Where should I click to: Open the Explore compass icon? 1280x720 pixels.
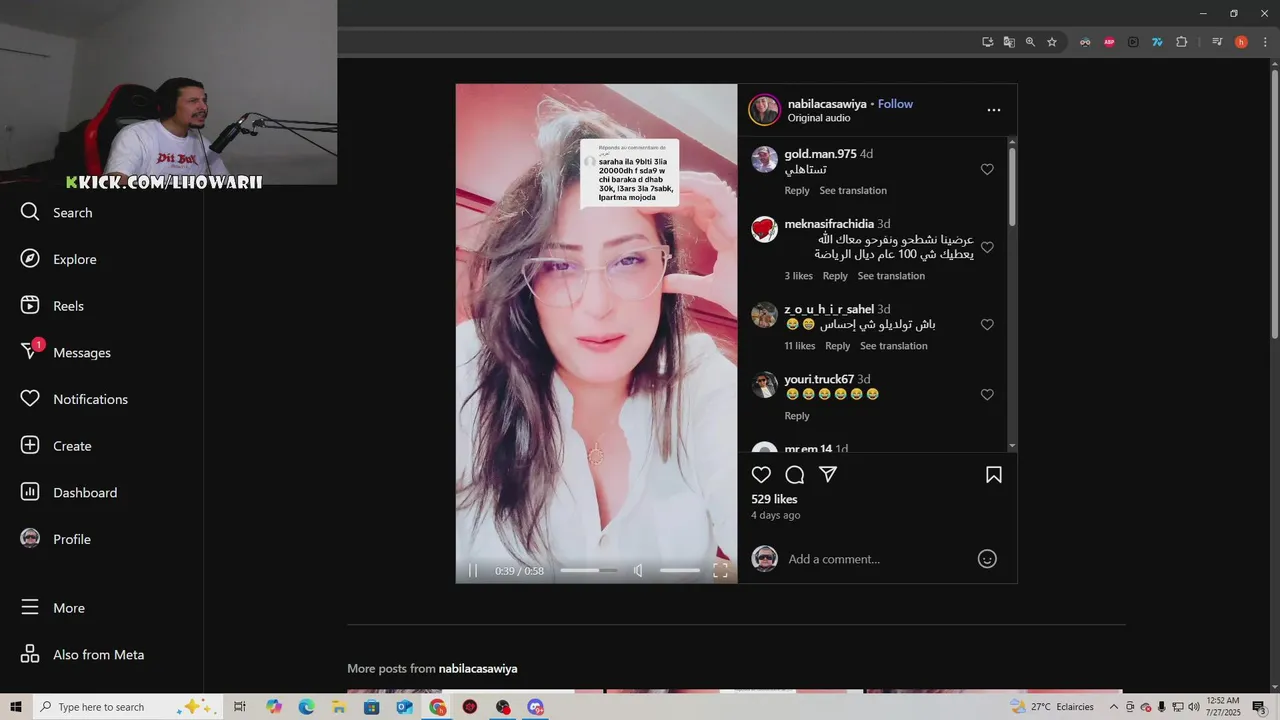[30, 259]
